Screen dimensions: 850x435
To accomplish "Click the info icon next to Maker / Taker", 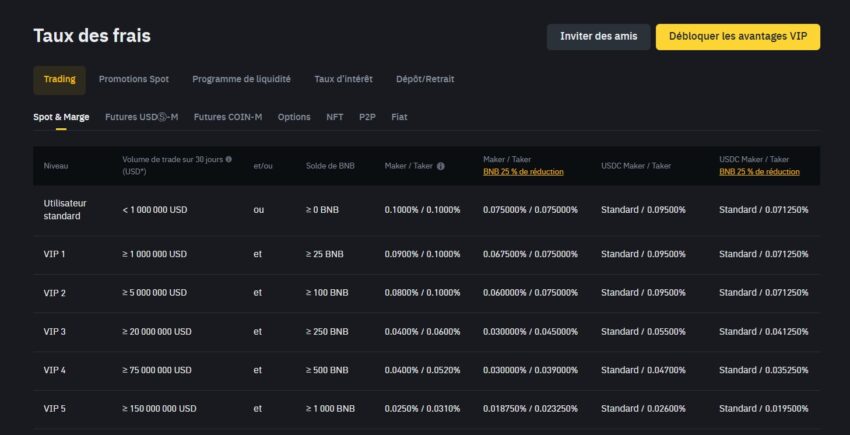I will pos(441,167).
